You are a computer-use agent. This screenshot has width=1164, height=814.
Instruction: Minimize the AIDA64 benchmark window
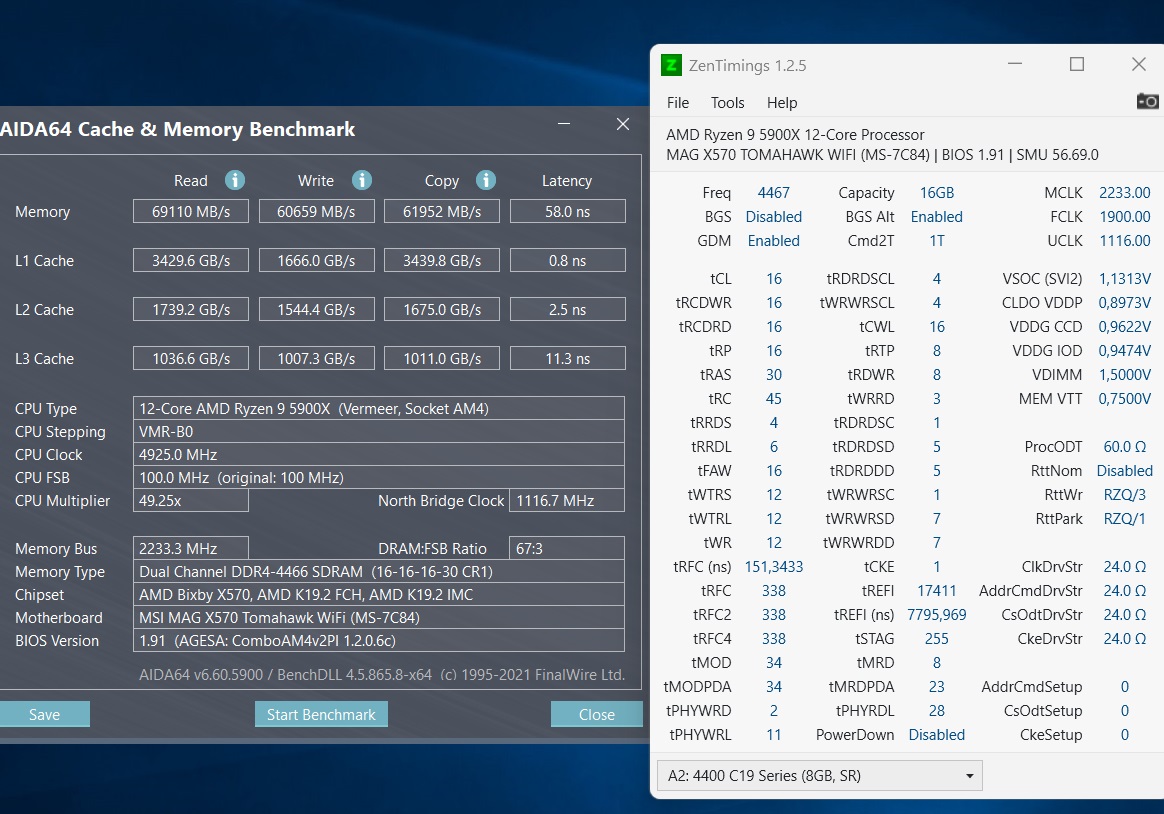(563, 124)
